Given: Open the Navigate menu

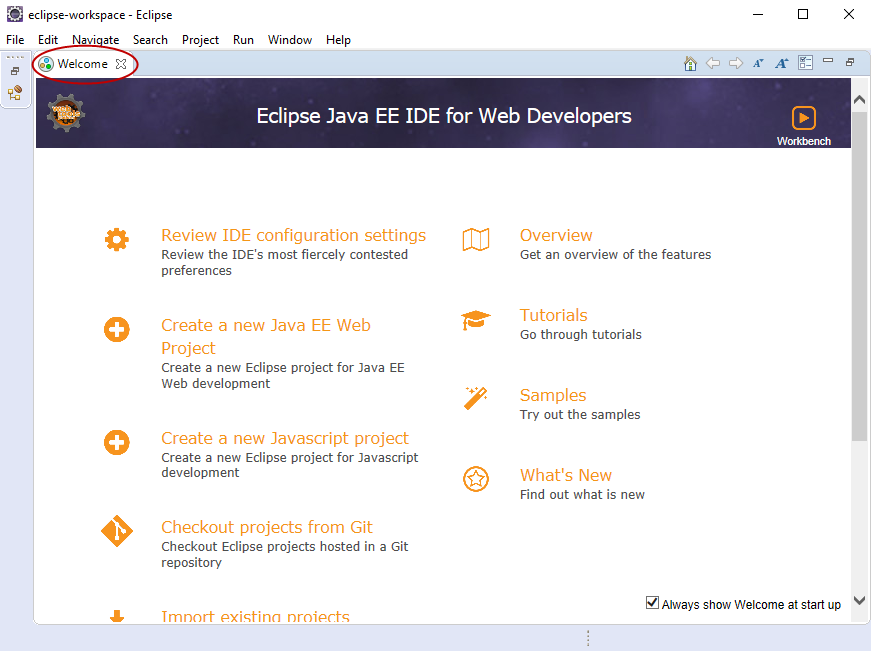Looking at the screenshot, I should point(96,40).
